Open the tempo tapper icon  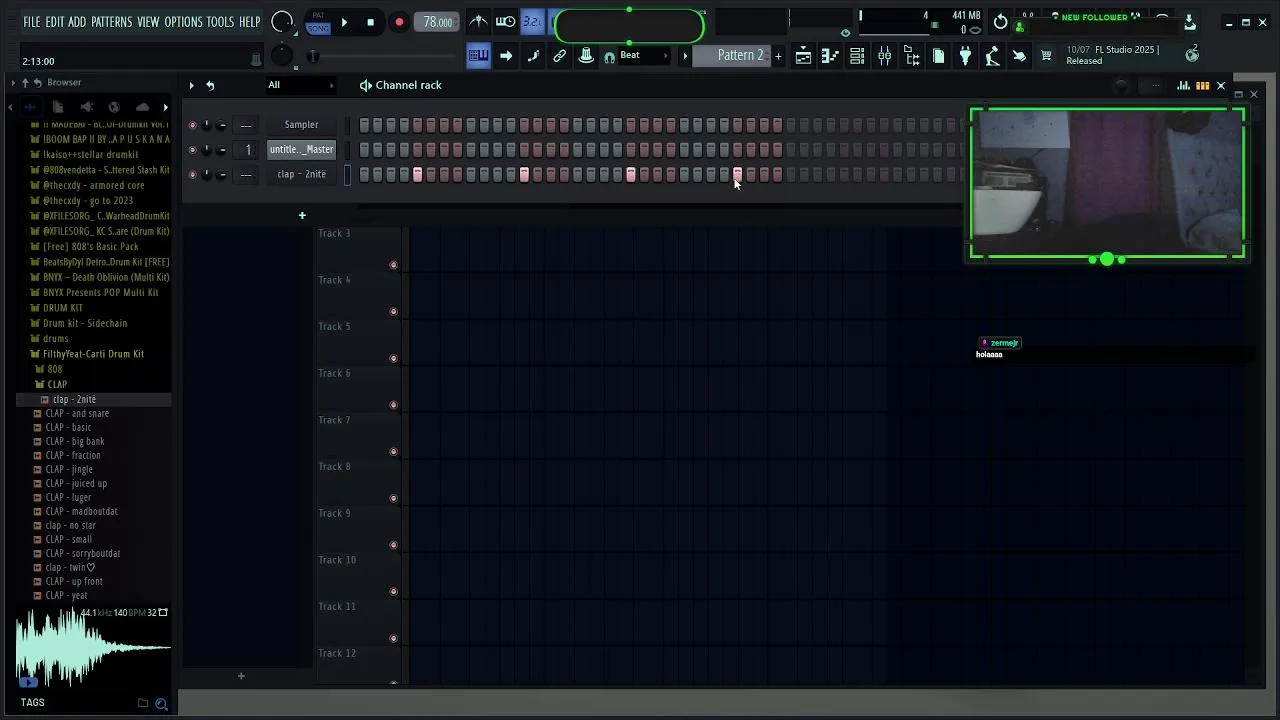click(x=992, y=56)
